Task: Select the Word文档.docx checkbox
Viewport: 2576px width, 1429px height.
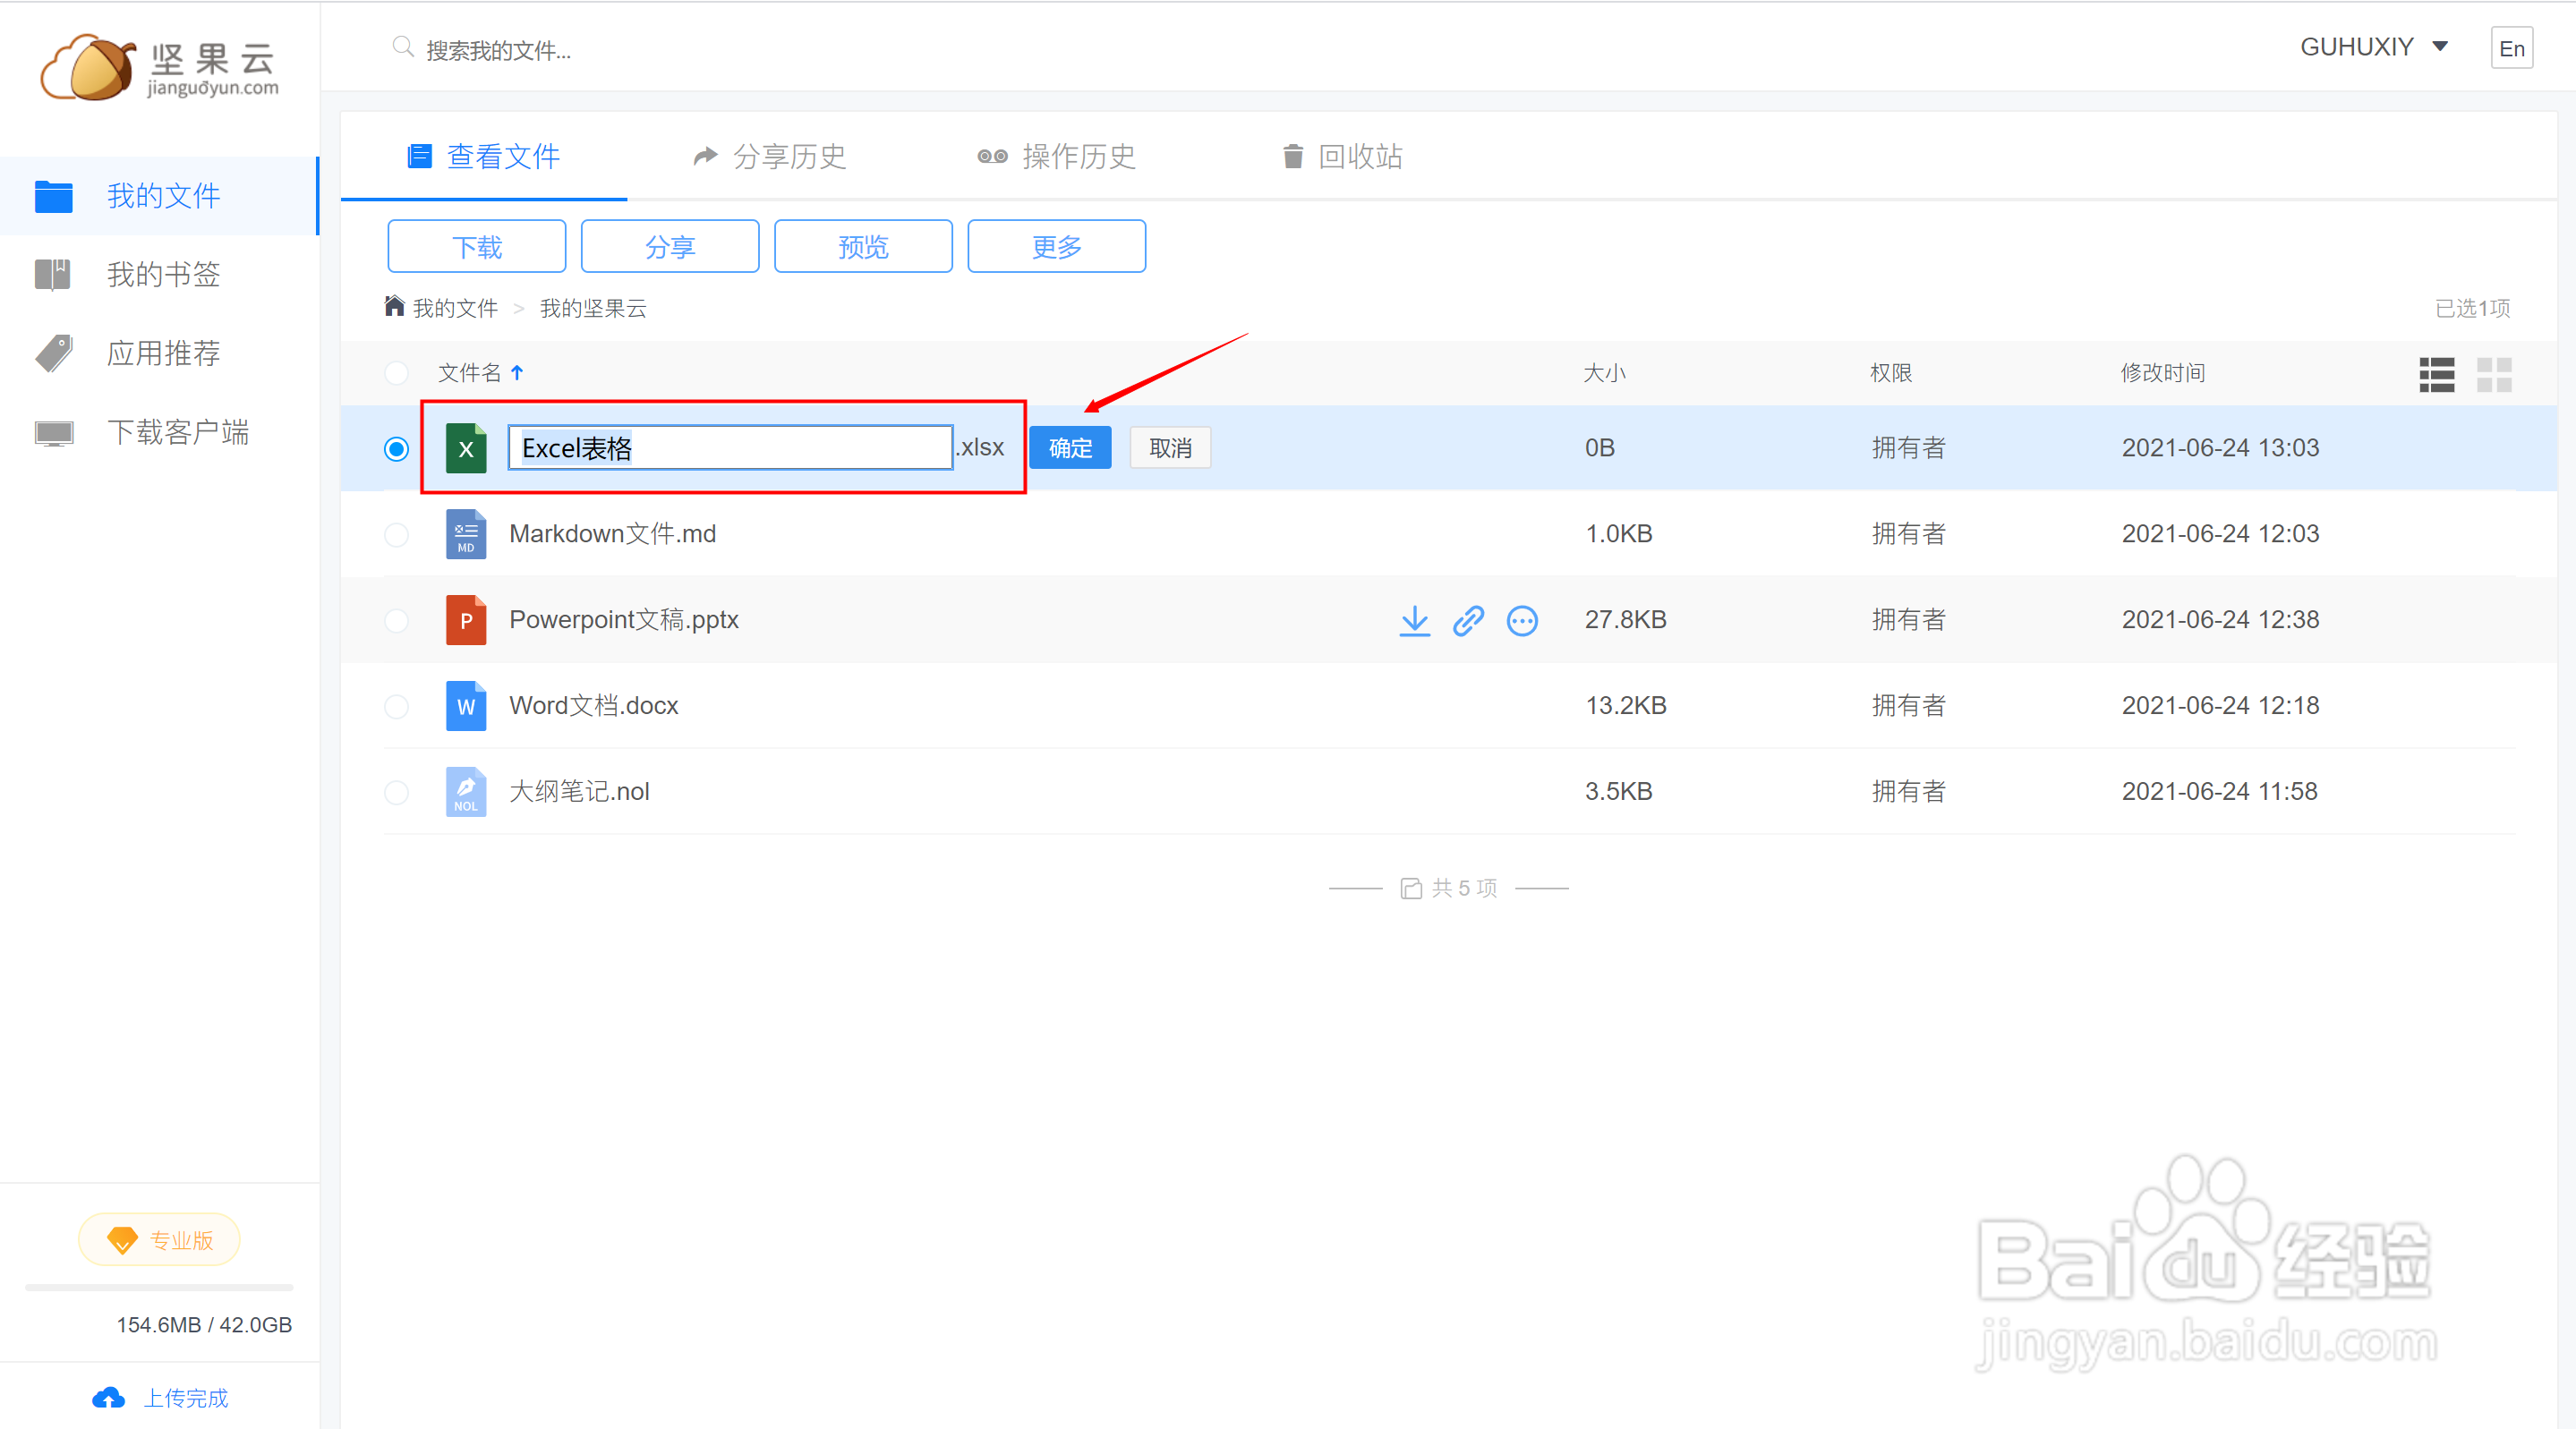Action: point(396,707)
